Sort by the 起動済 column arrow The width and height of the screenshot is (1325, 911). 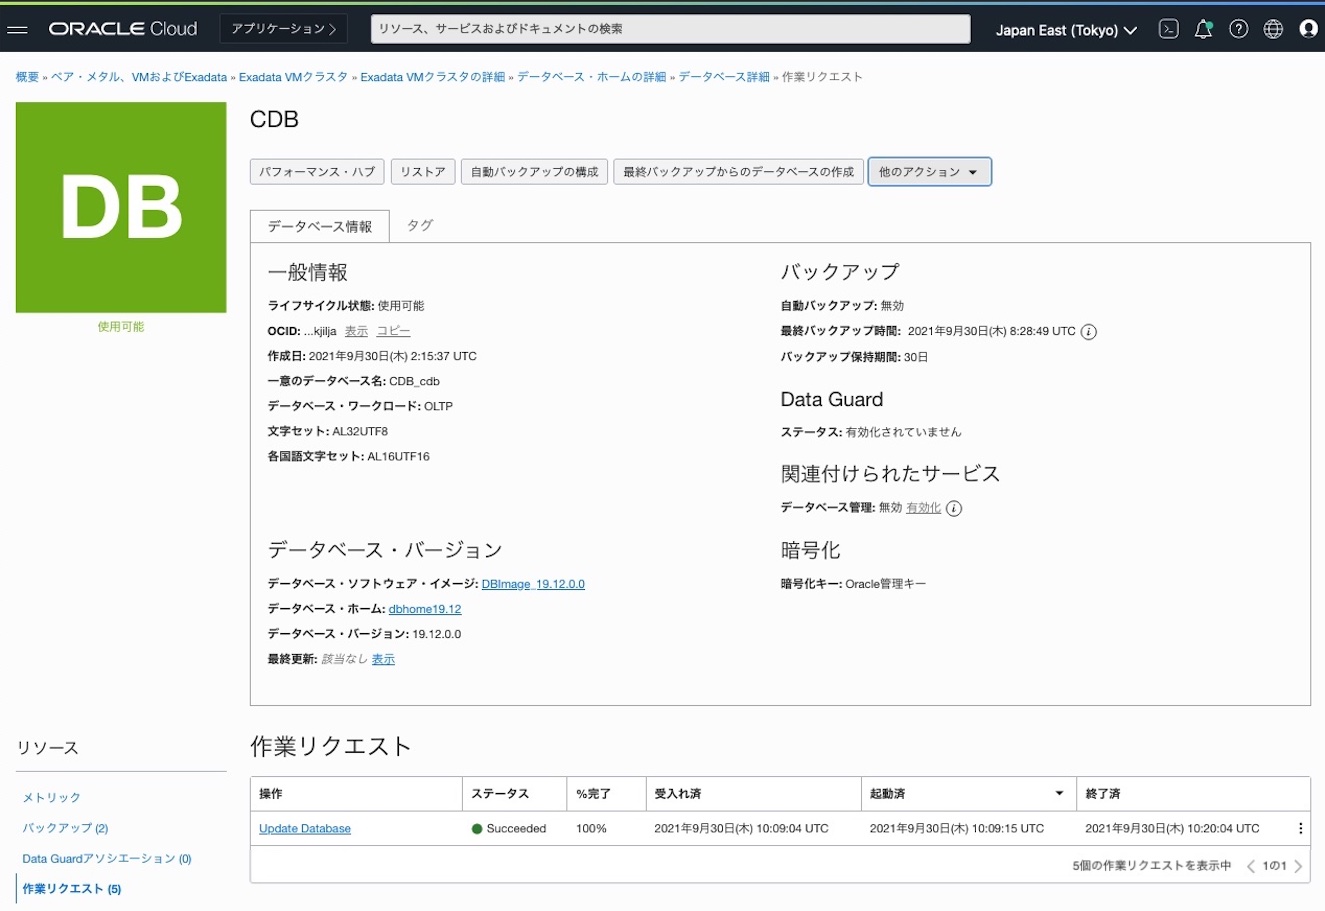[x=1059, y=794]
